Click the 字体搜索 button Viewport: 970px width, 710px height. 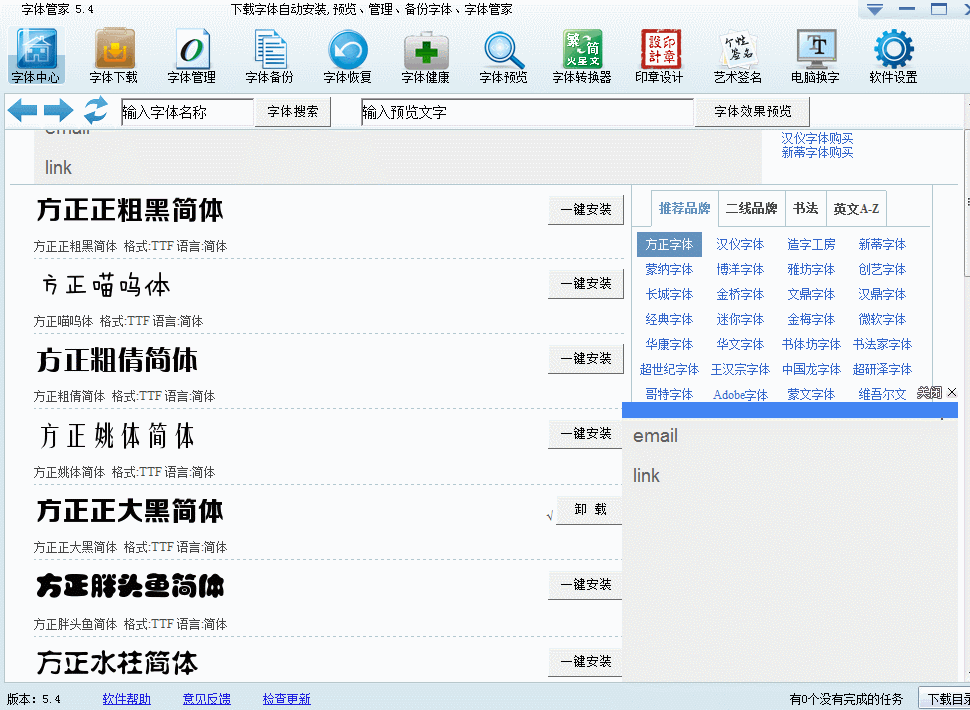pyautogui.click(x=293, y=112)
